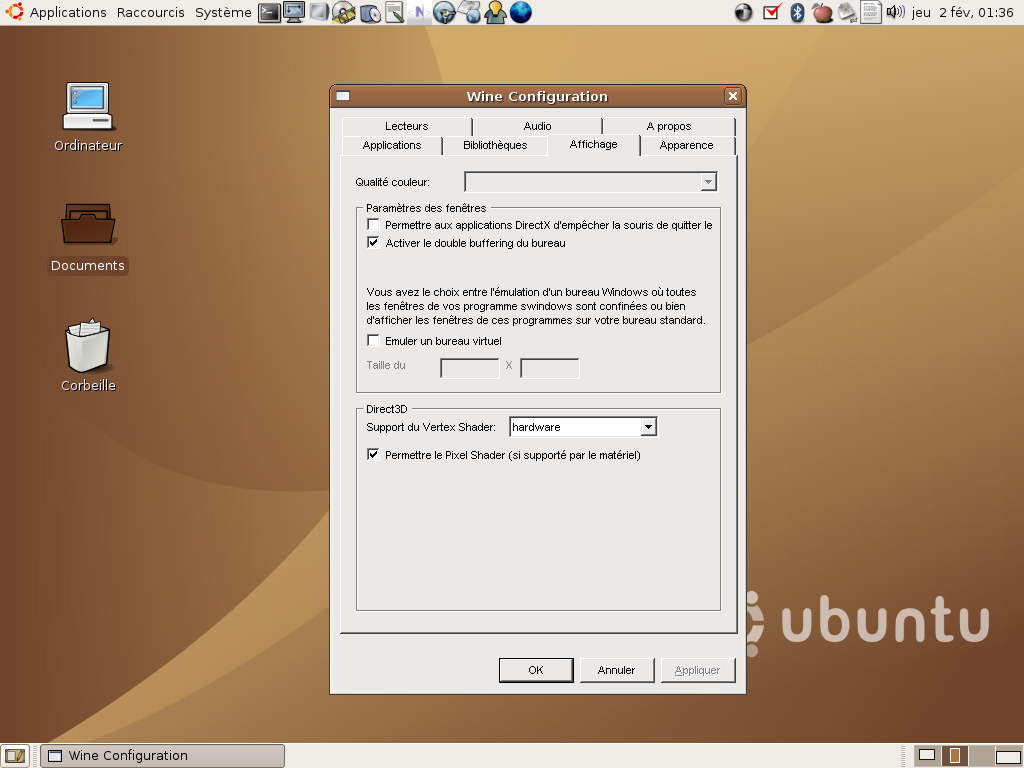
Task: Click the date and time clock
Action: tap(963, 12)
